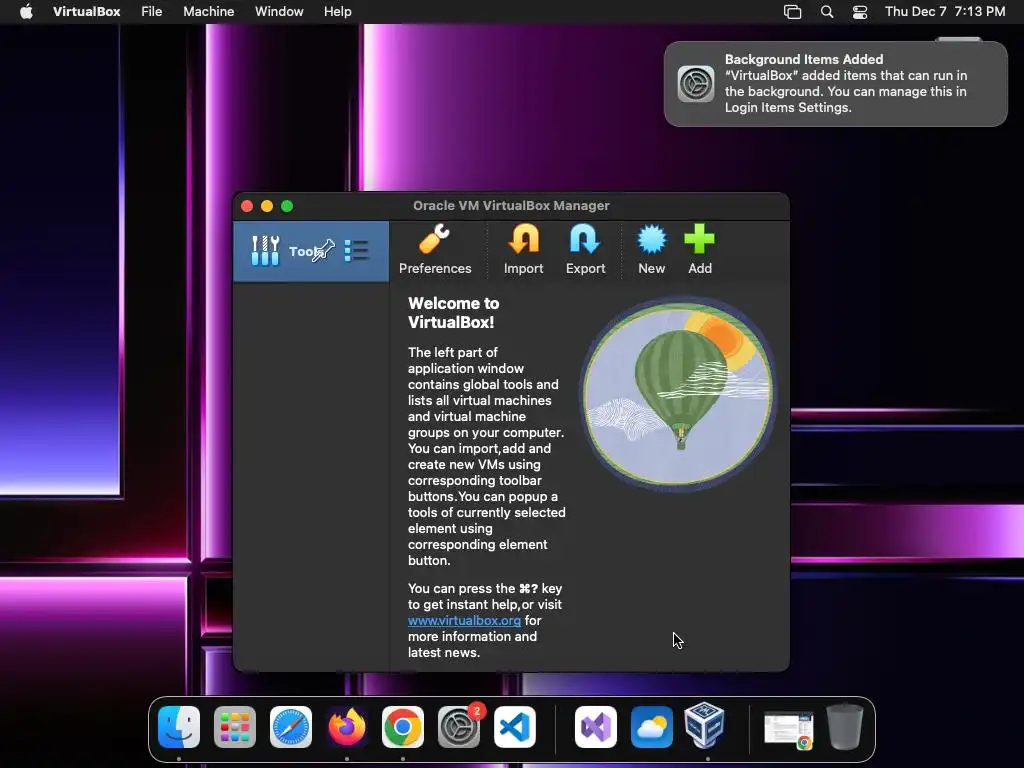
Task: Open the Window menu
Action: (x=279, y=11)
